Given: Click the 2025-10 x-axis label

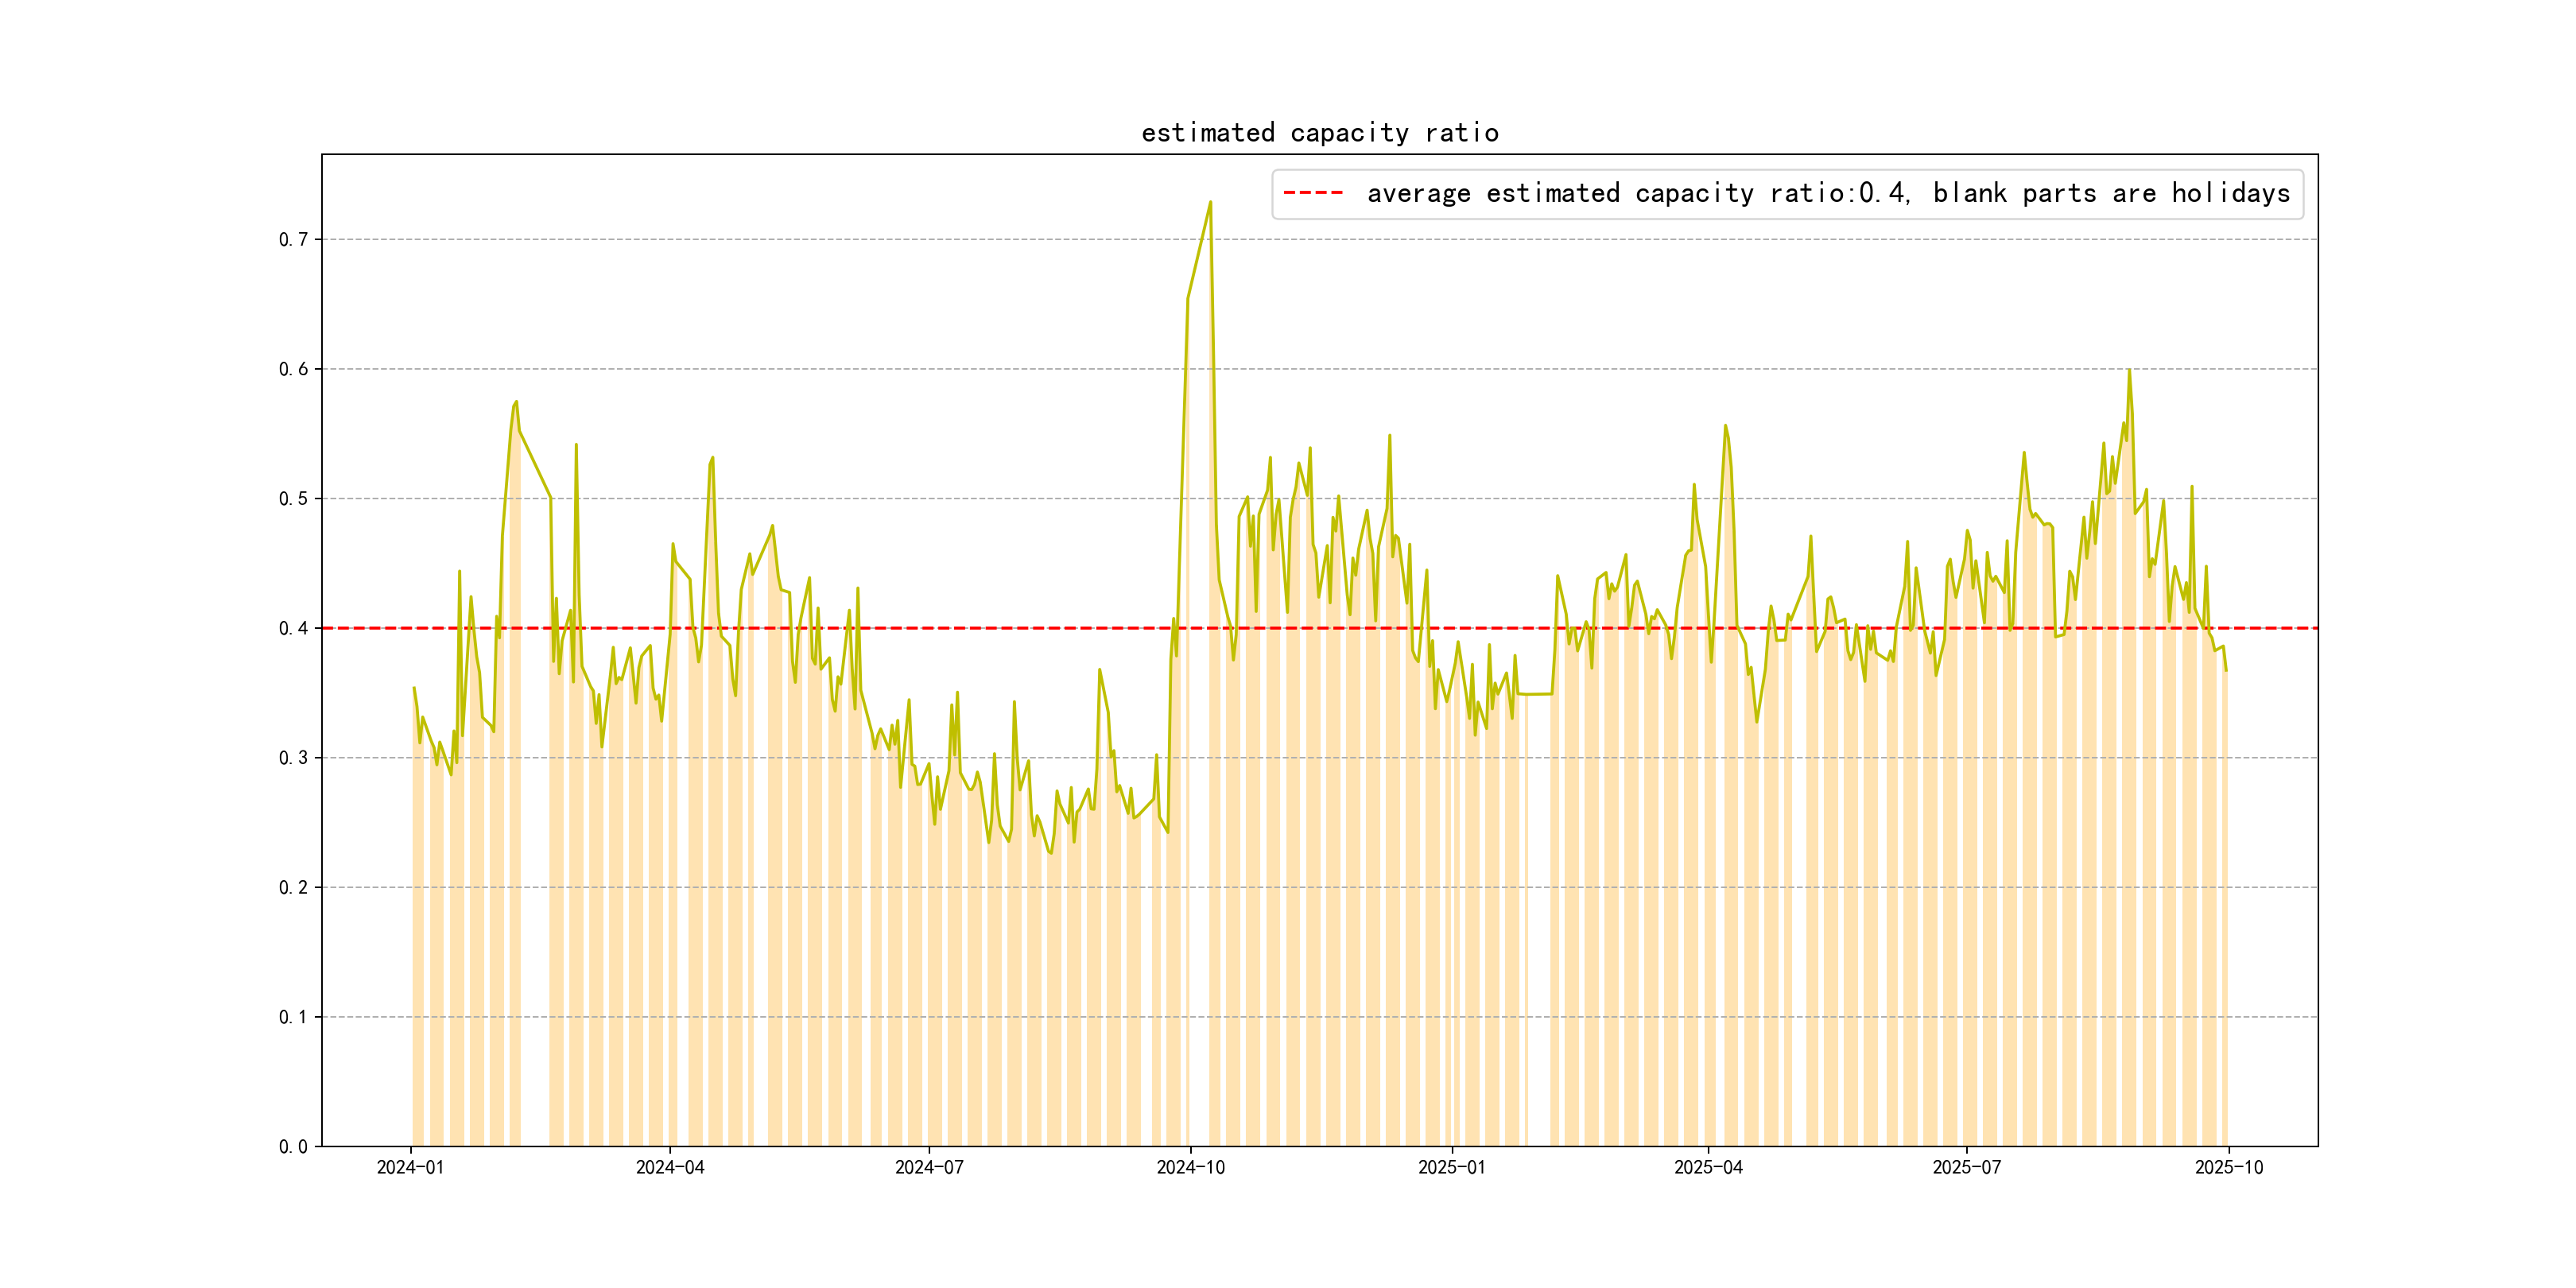Looking at the screenshot, I should 2228,1167.
